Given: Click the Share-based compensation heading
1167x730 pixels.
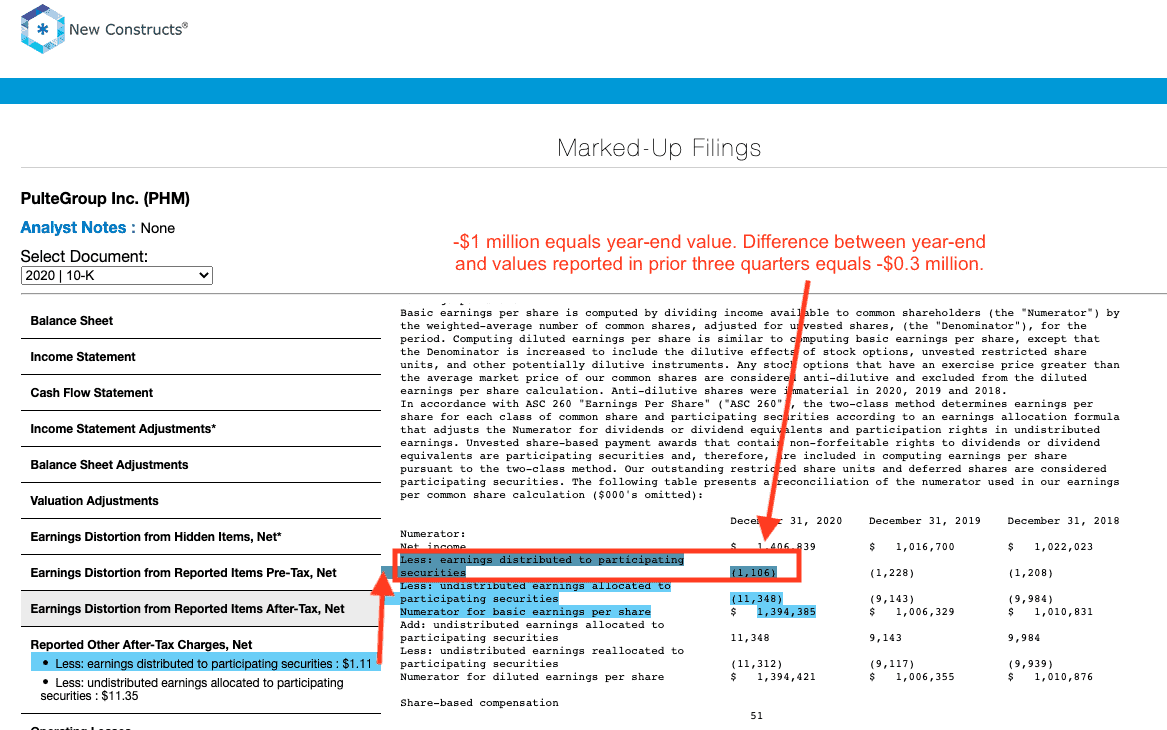Looking at the screenshot, I should click(479, 703).
